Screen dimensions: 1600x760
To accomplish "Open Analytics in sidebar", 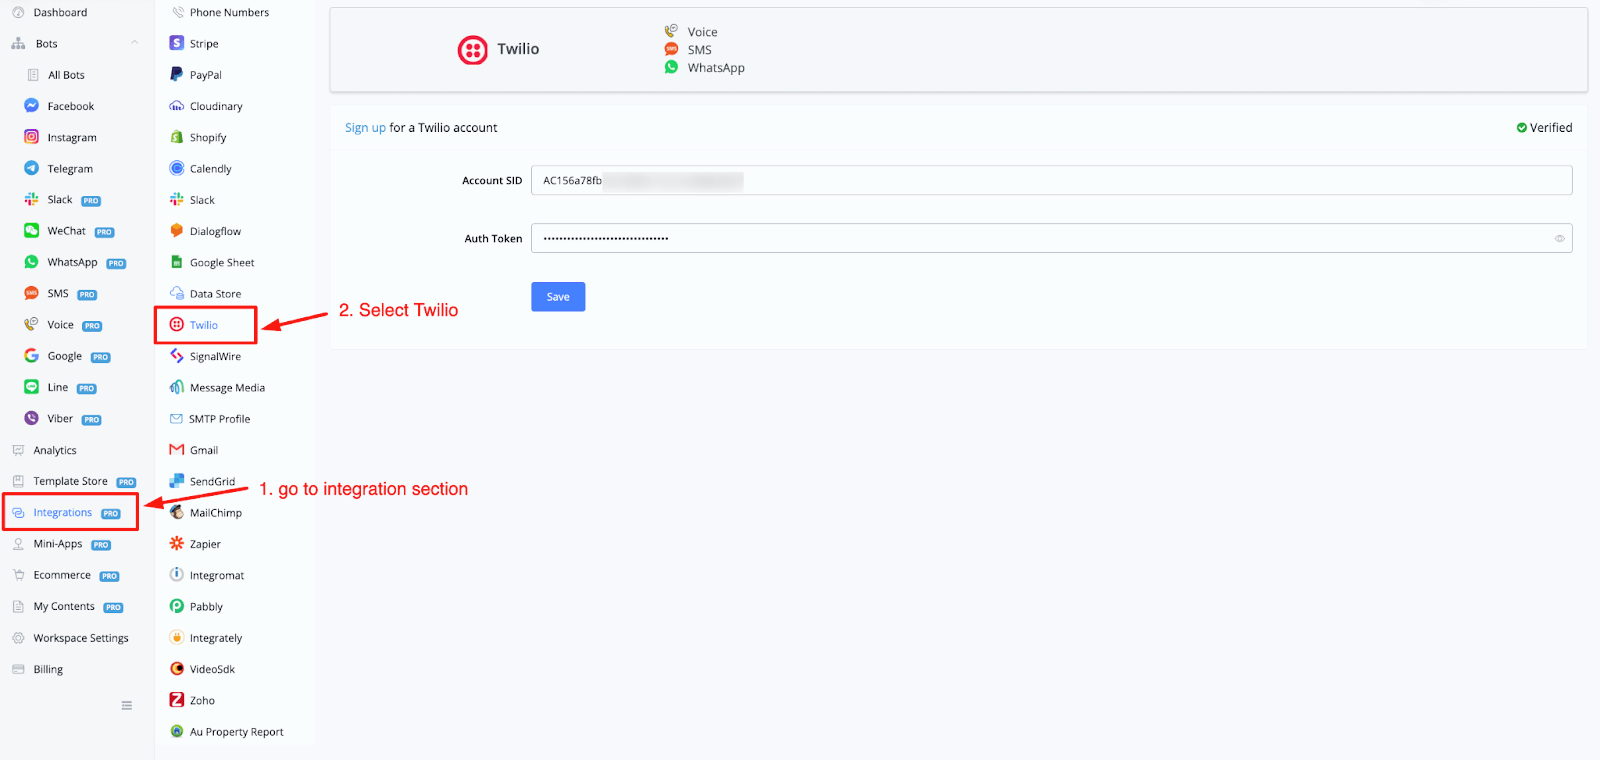I will tap(55, 450).
